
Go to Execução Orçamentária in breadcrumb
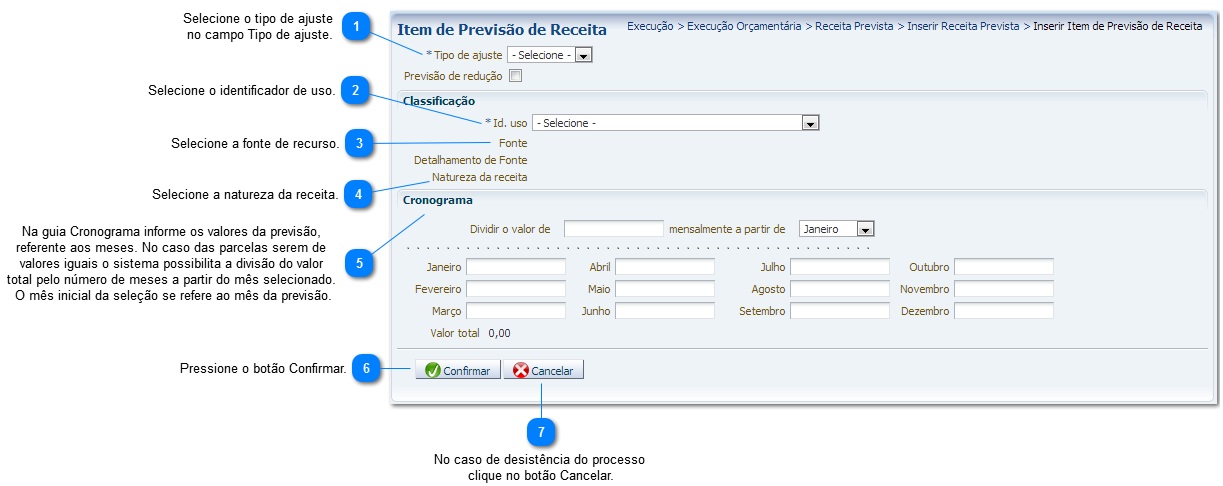tap(744, 27)
